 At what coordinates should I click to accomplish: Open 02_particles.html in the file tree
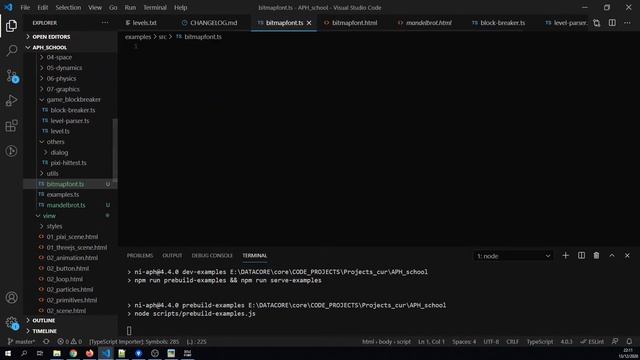coord(70,289)
